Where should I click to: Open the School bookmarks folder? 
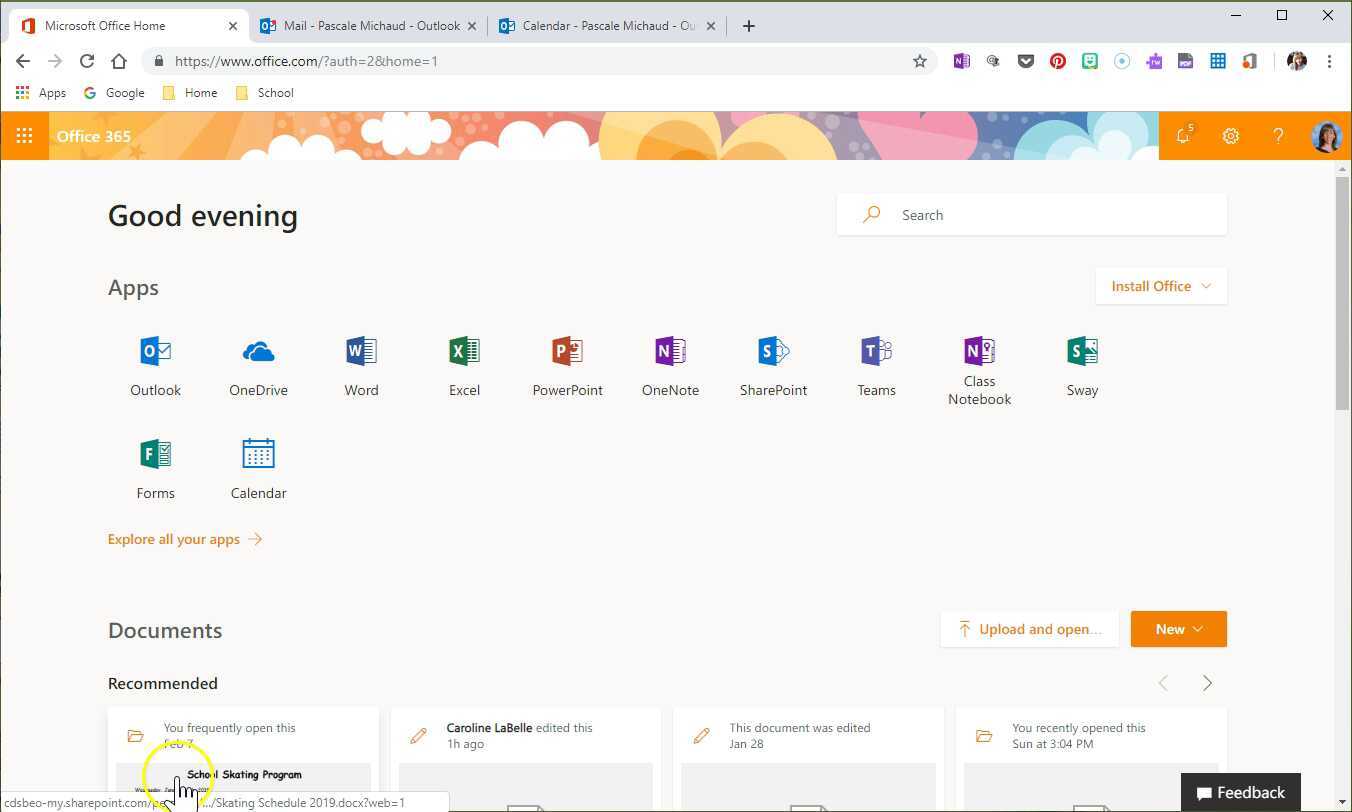pyautogui.click(x=264, y=93)
